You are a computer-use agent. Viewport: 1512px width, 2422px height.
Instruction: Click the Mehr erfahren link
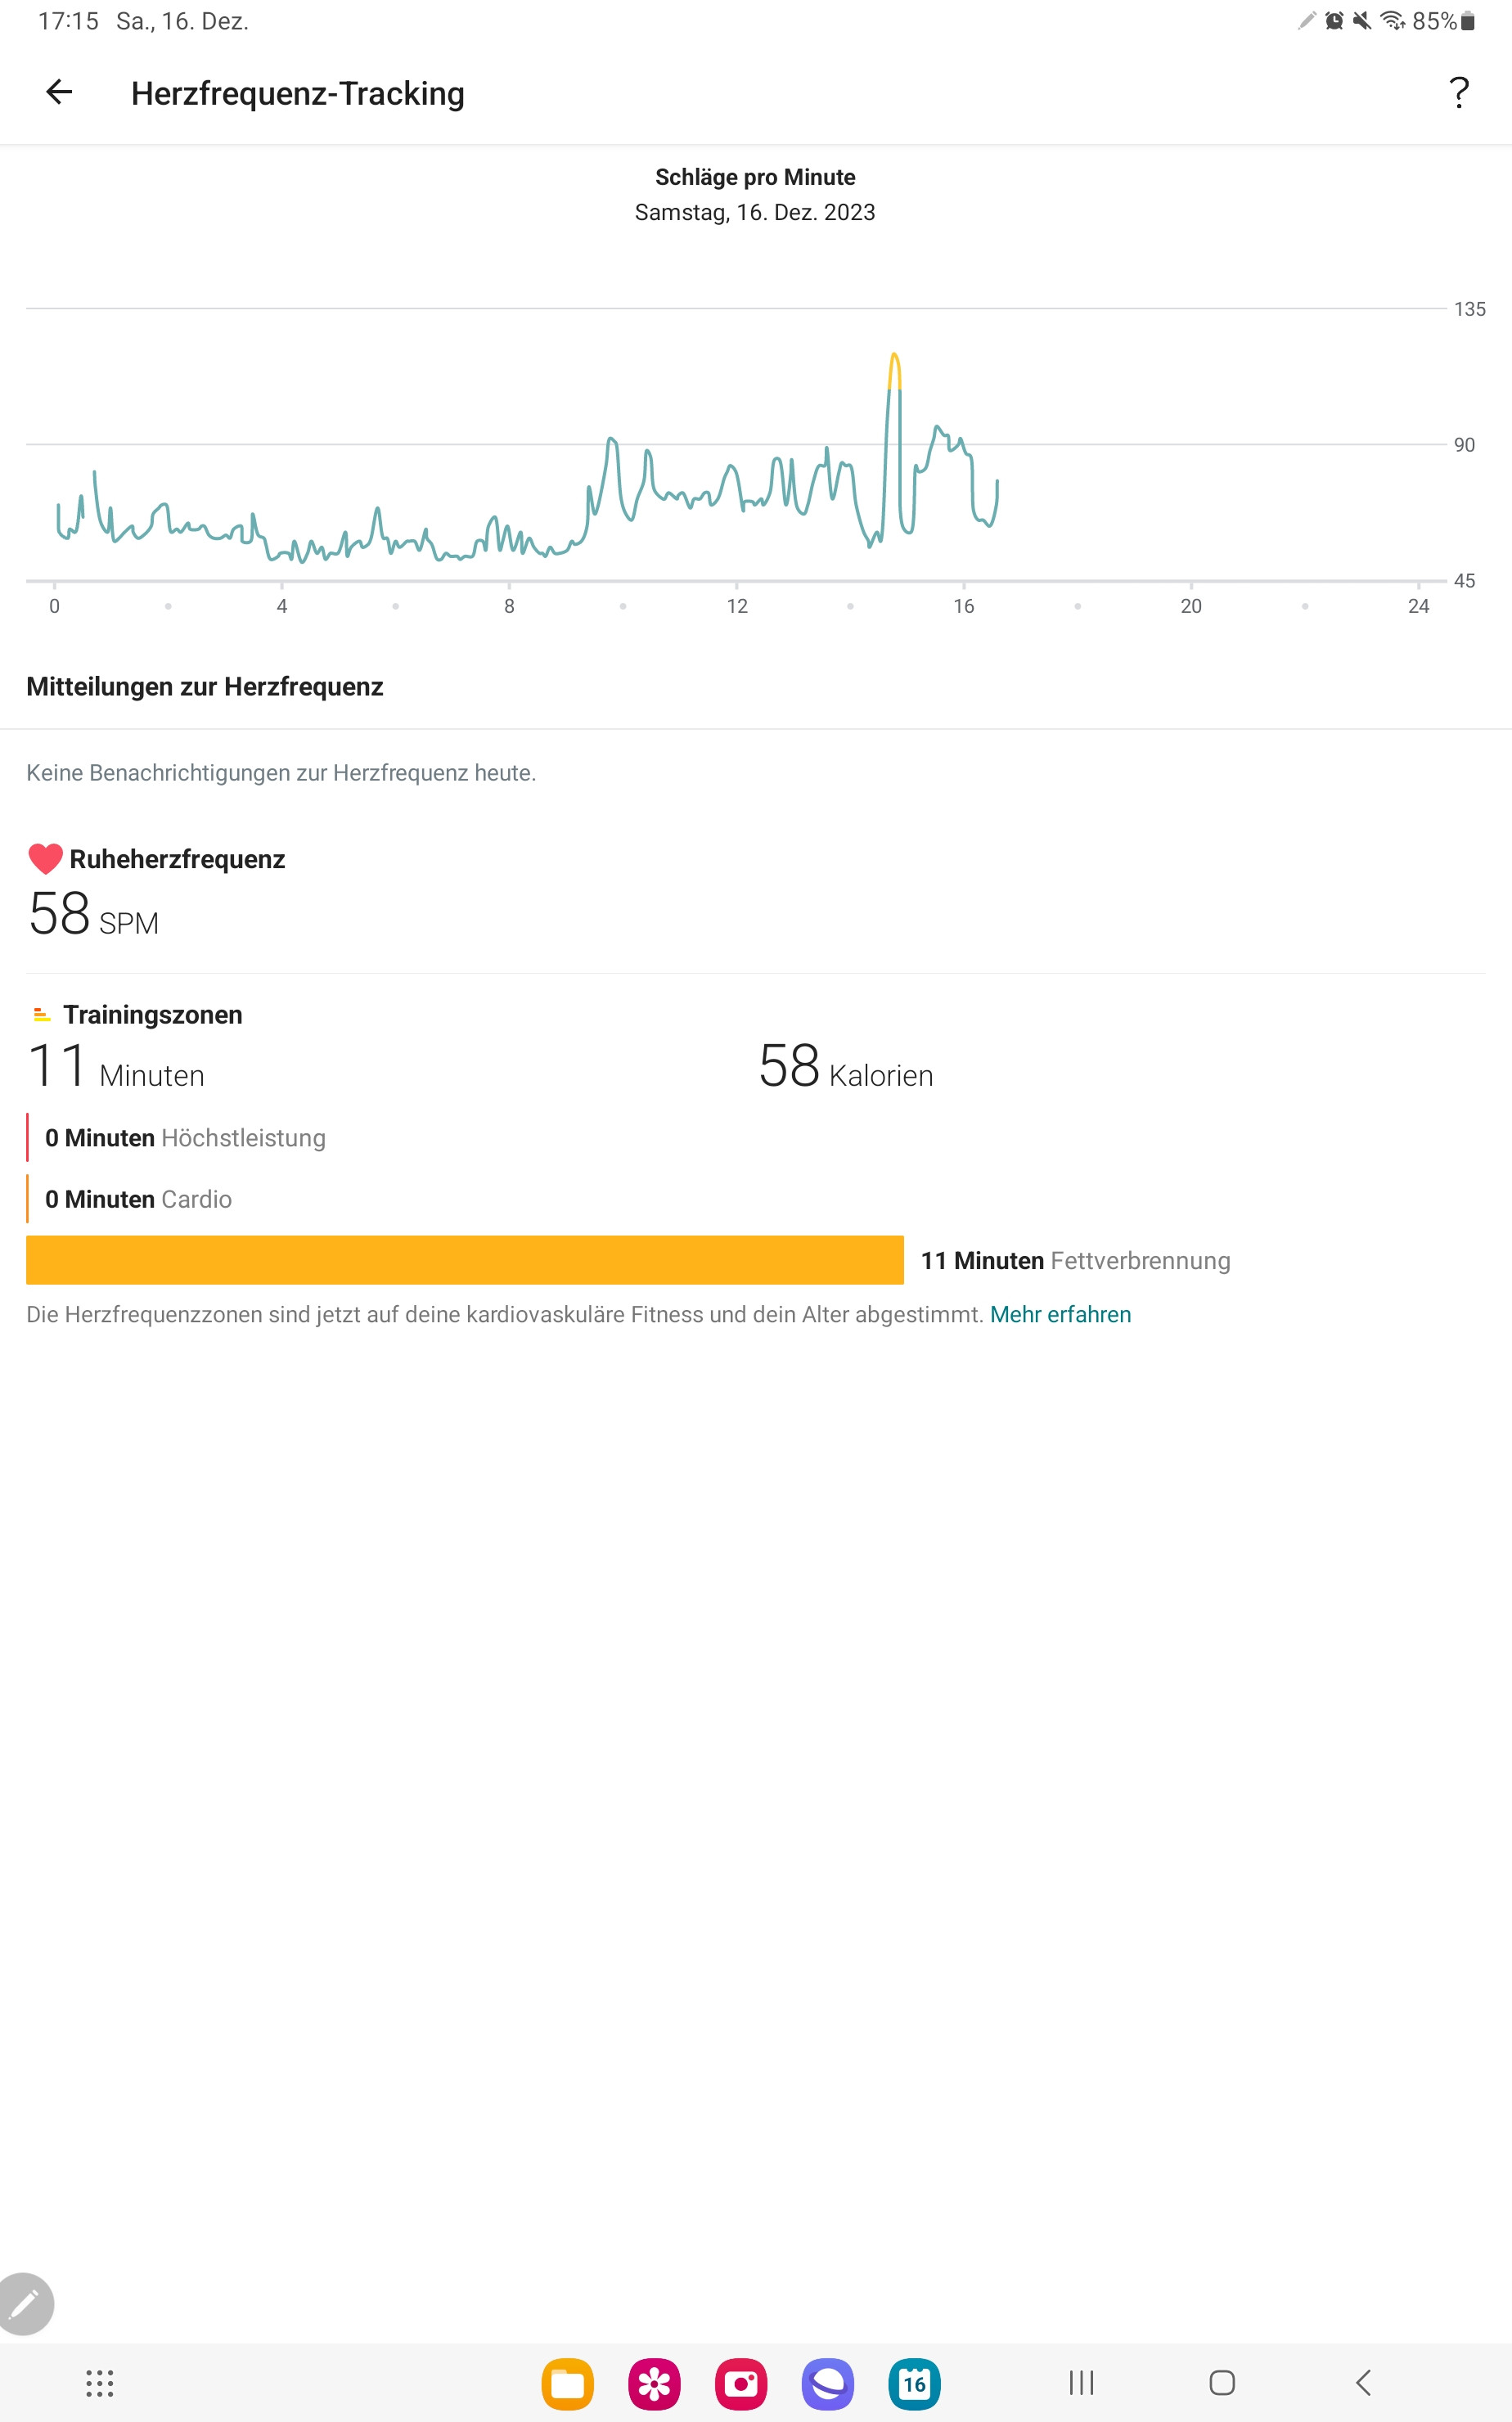[x=1060, y=1314]
